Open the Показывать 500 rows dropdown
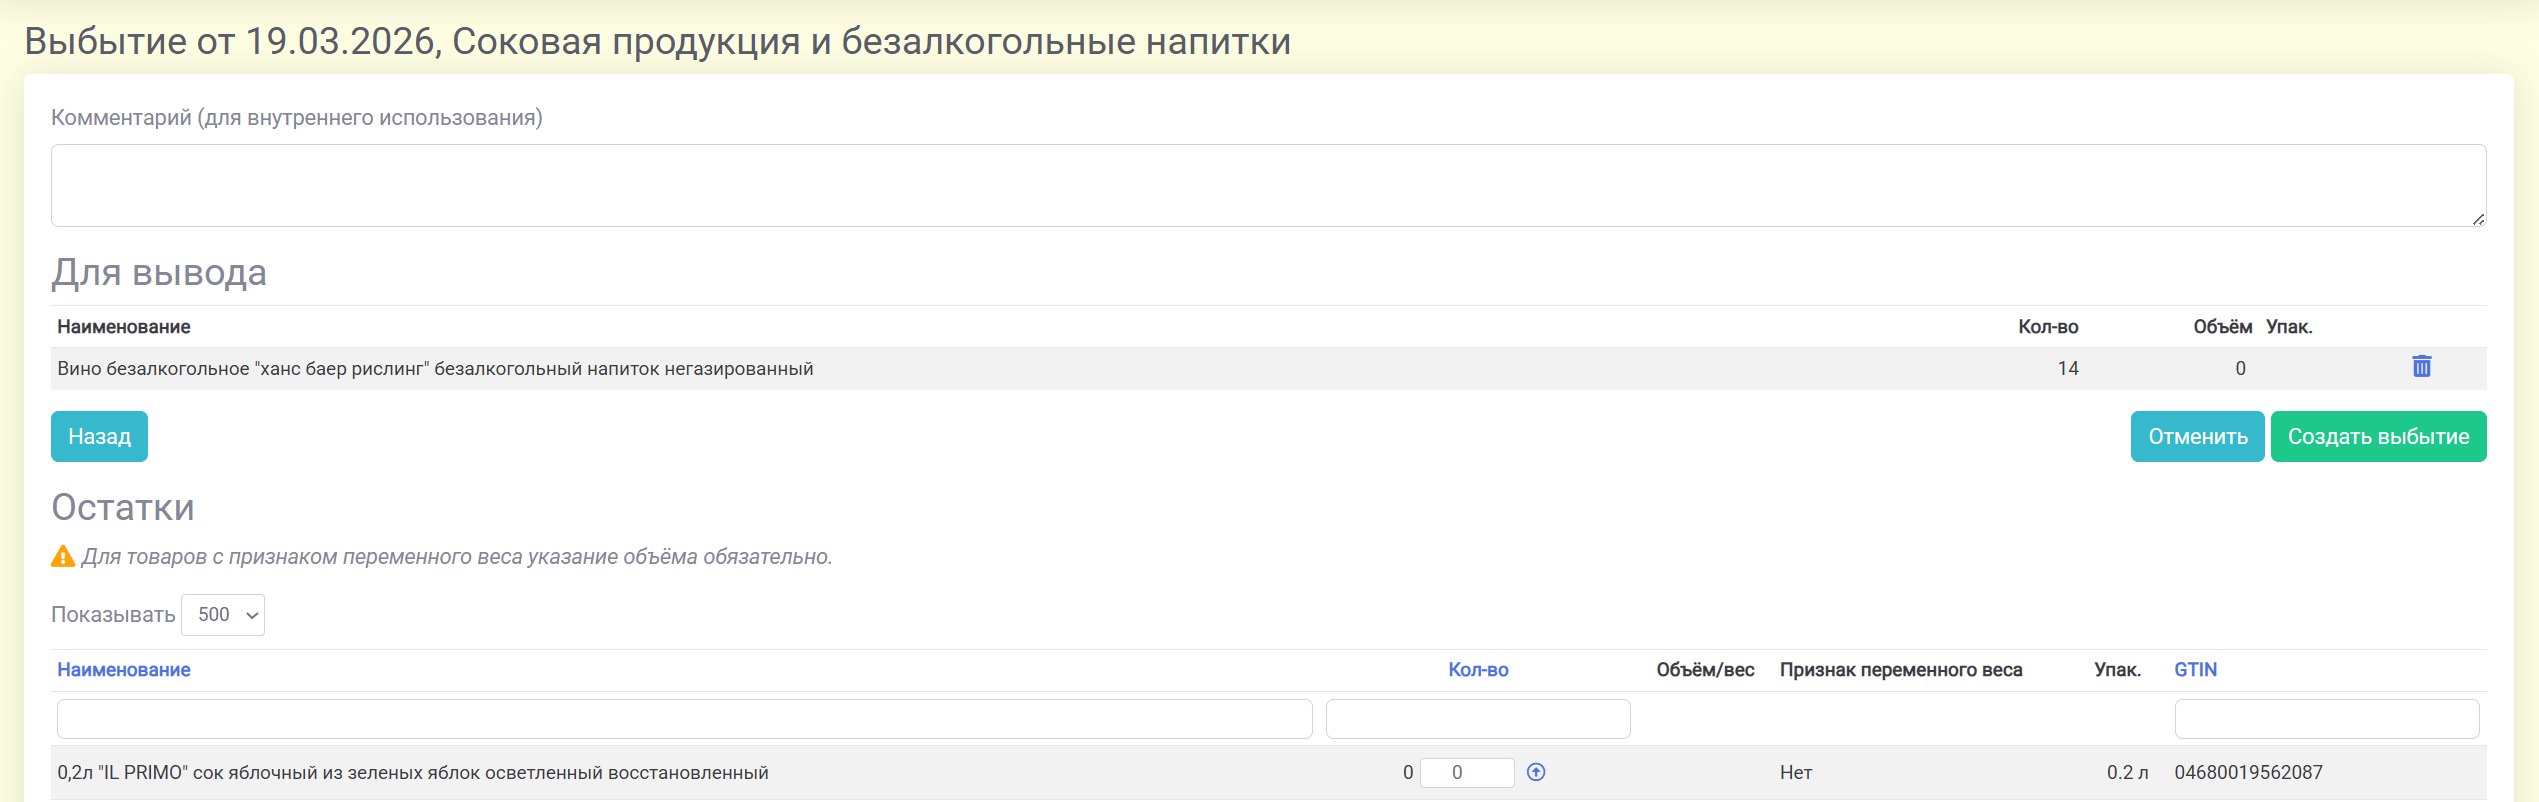2539x802 pixels. click(223, 615)
